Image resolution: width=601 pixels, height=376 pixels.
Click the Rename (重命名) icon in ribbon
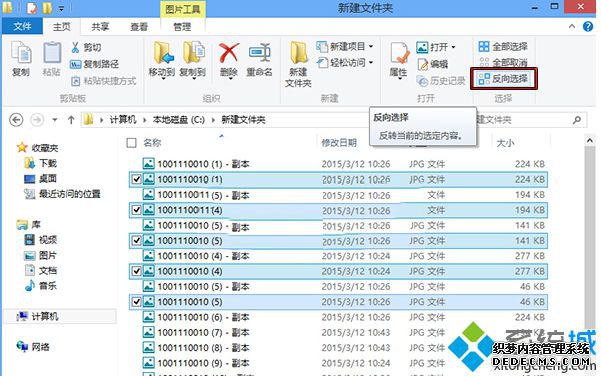click(259, 53)
